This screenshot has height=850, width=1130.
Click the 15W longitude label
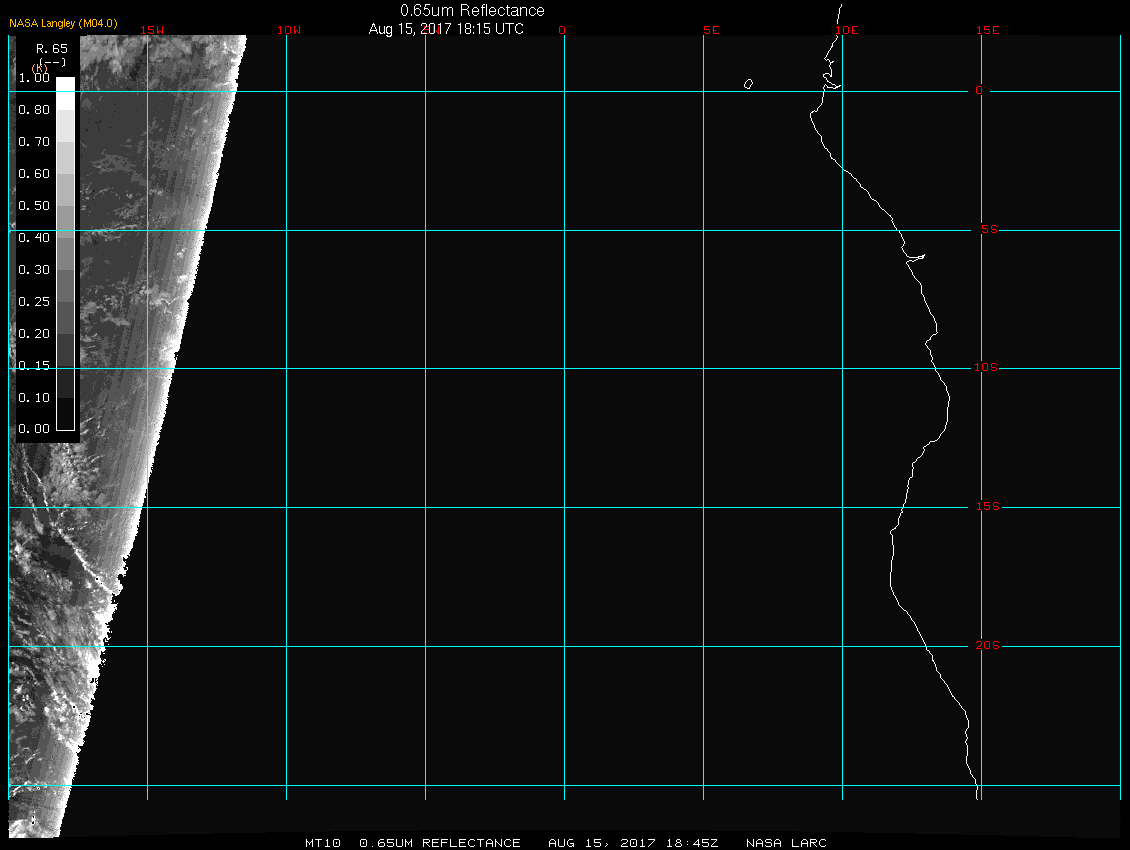[x=152, y=30]
